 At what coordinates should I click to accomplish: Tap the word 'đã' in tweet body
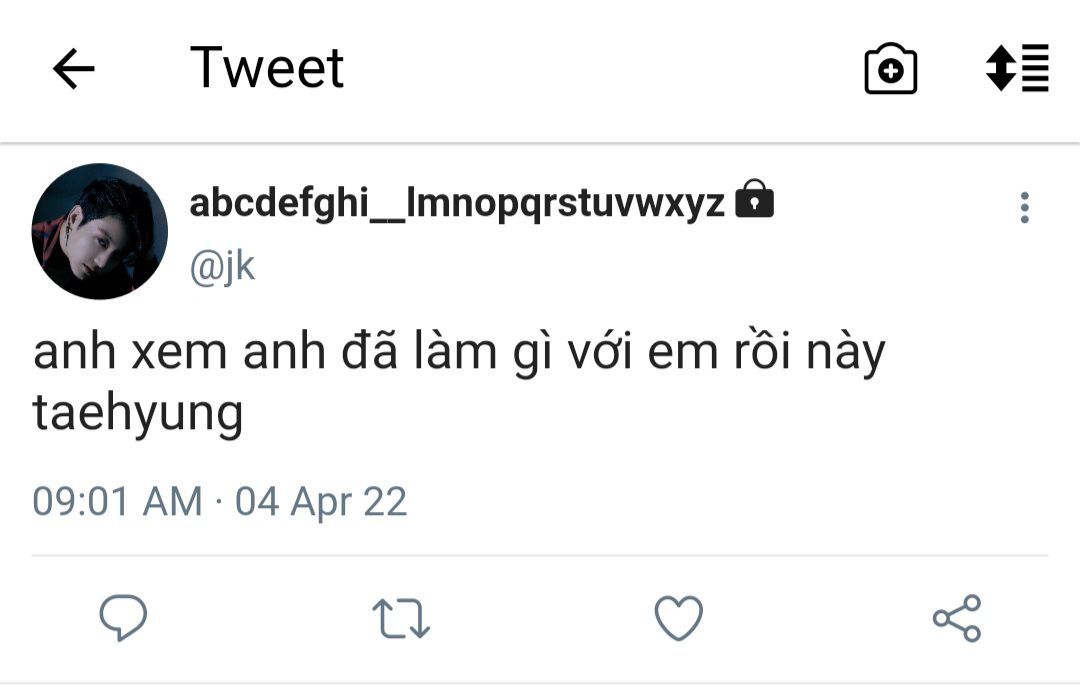[371, 351]
